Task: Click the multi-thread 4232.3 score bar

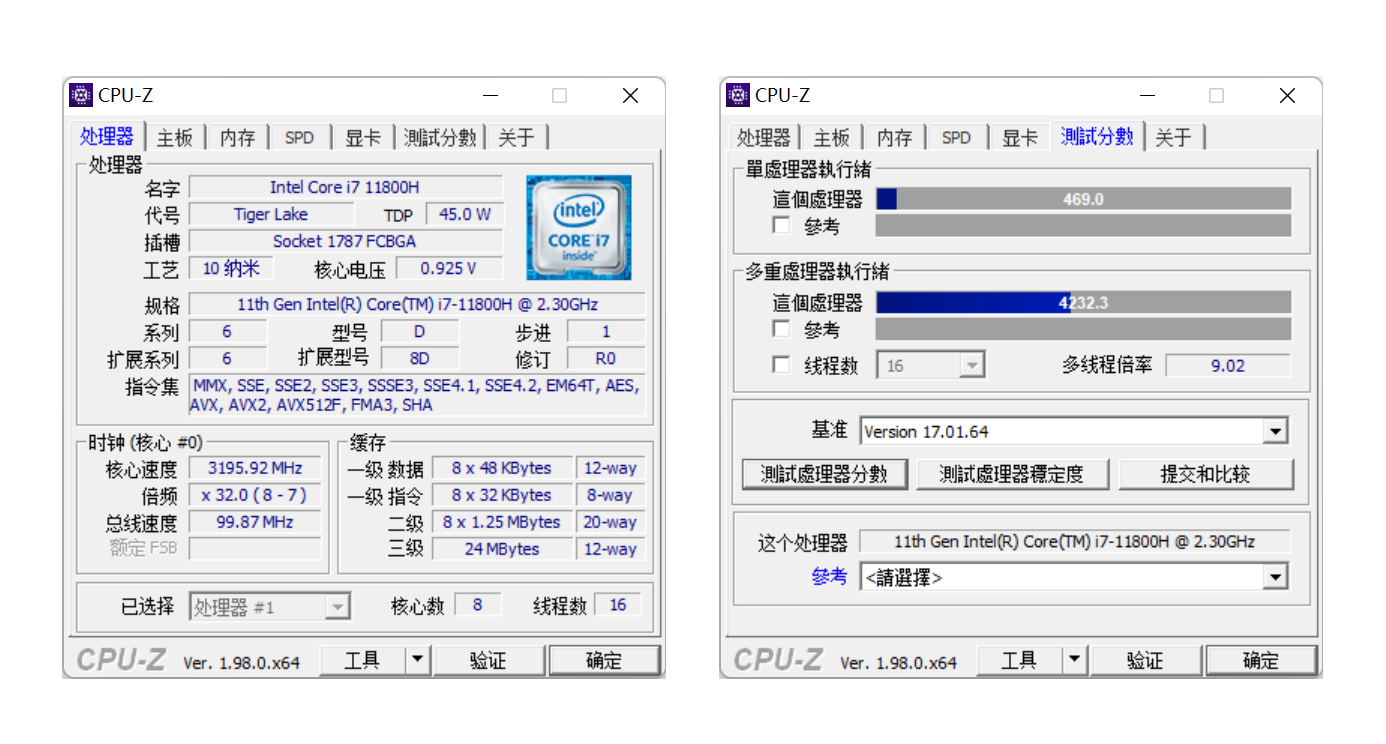Action: (1083, 302)
